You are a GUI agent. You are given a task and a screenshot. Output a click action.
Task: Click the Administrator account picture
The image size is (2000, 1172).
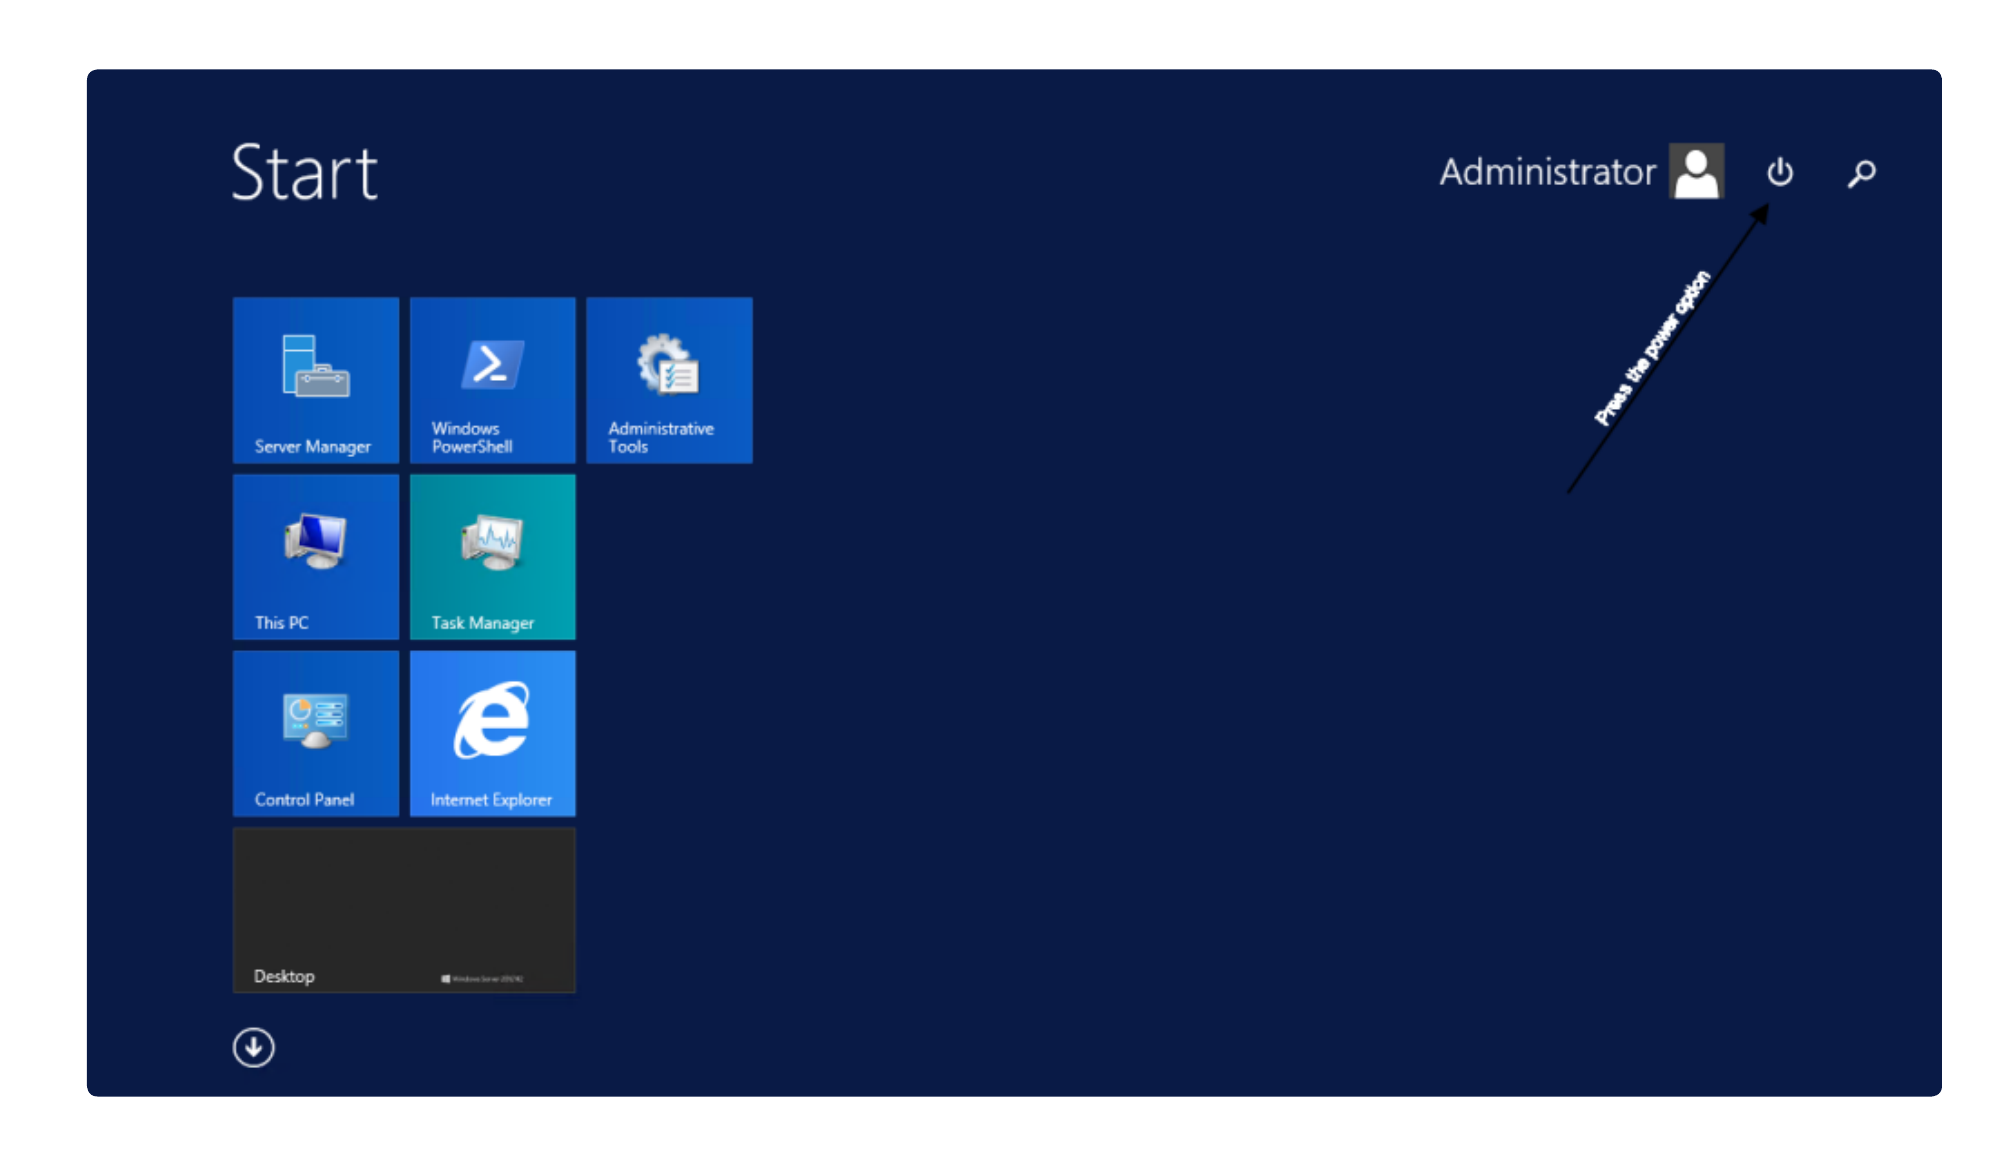pos(1697,171)
